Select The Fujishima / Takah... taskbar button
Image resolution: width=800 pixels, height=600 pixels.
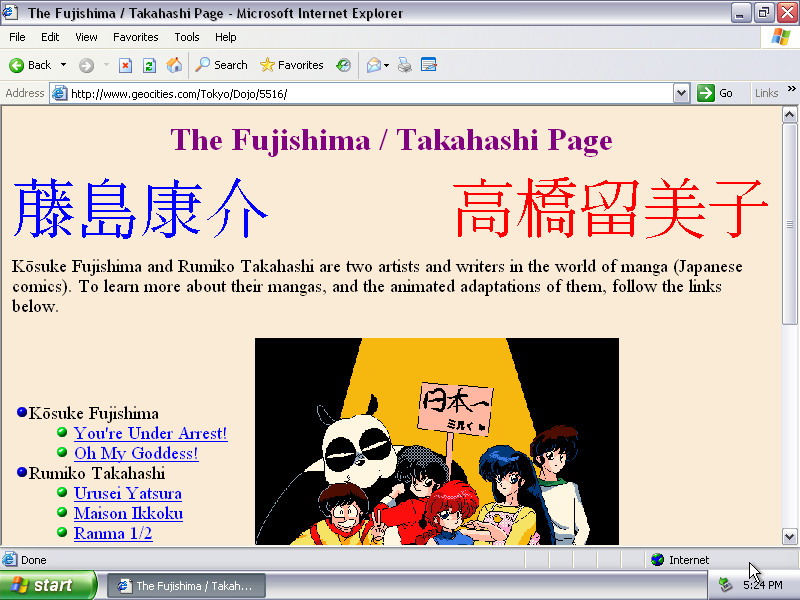point(186,586)
